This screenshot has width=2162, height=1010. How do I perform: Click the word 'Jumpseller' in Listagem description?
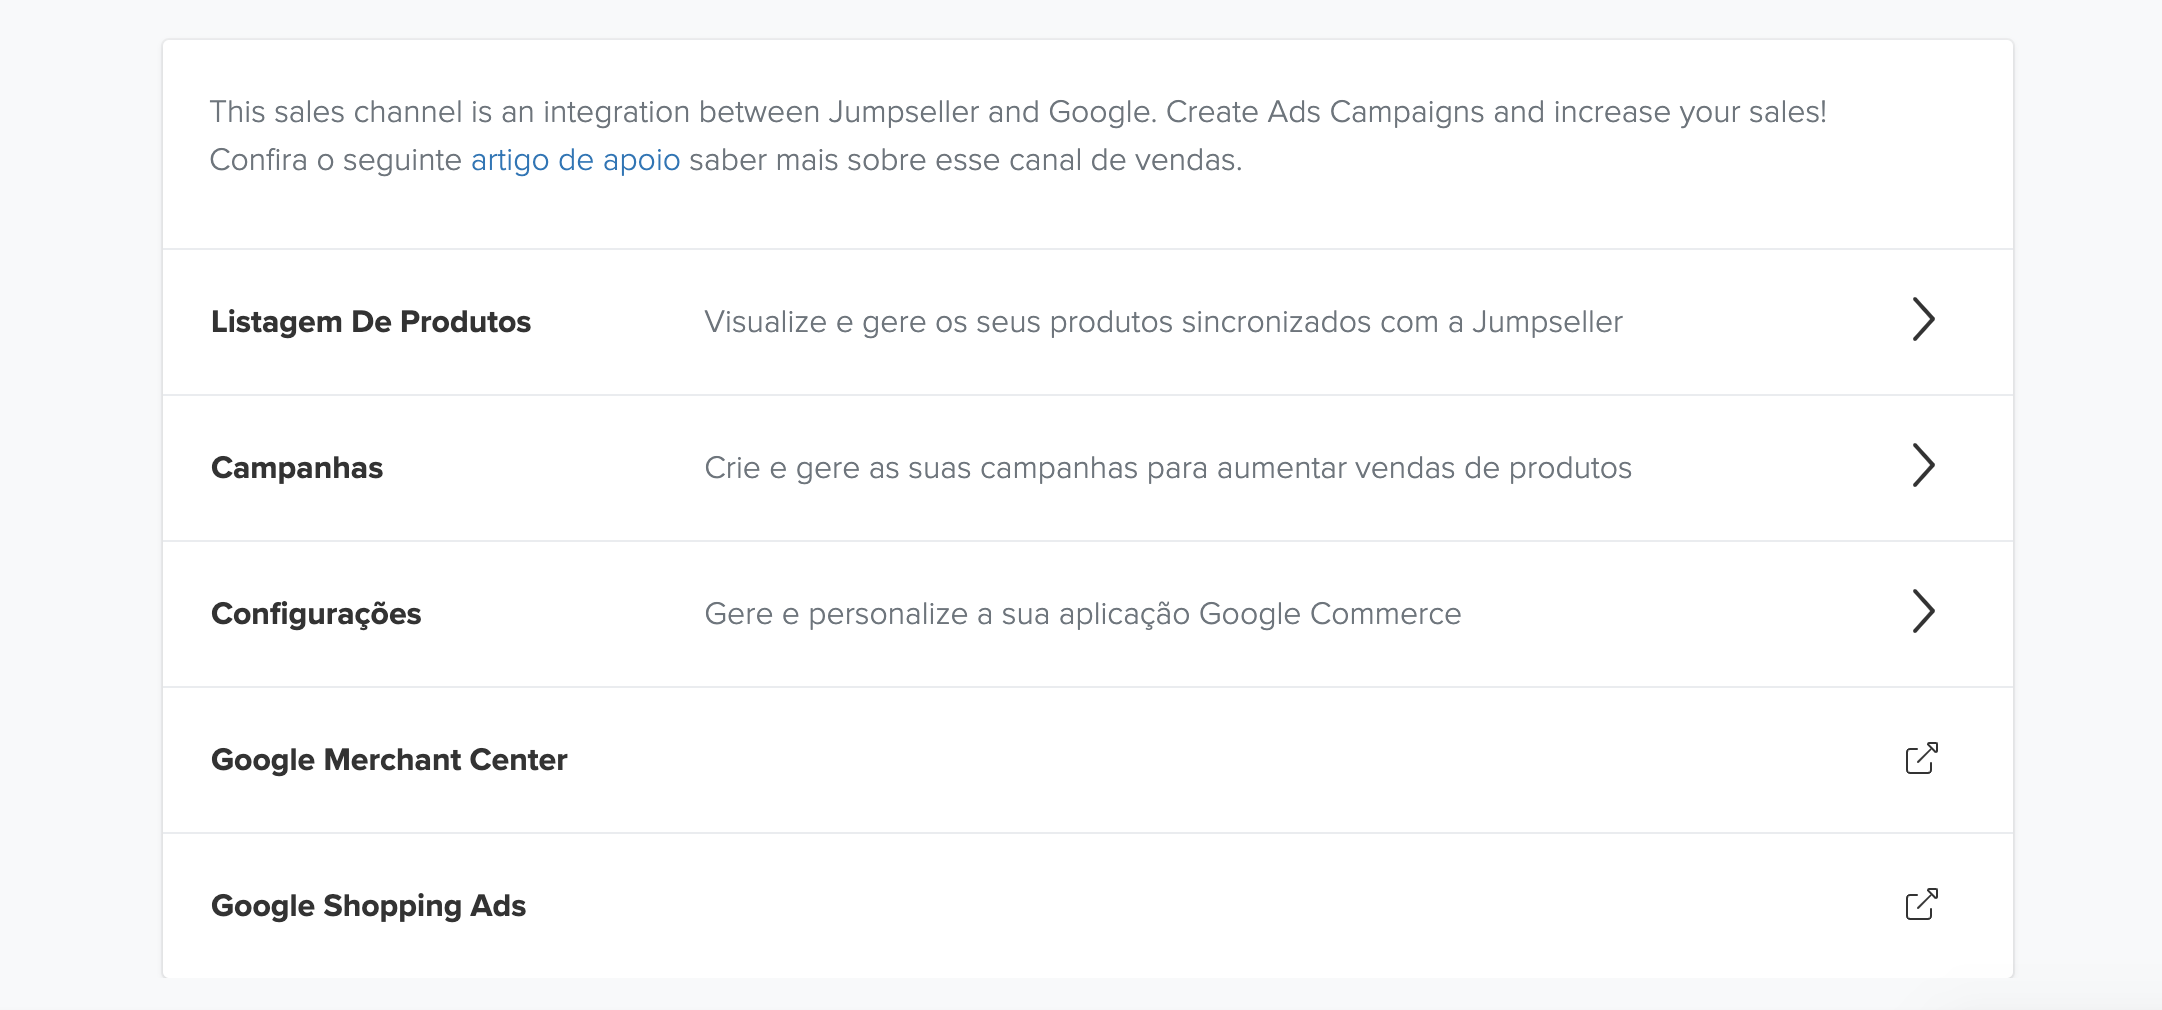coord(1547,322)
